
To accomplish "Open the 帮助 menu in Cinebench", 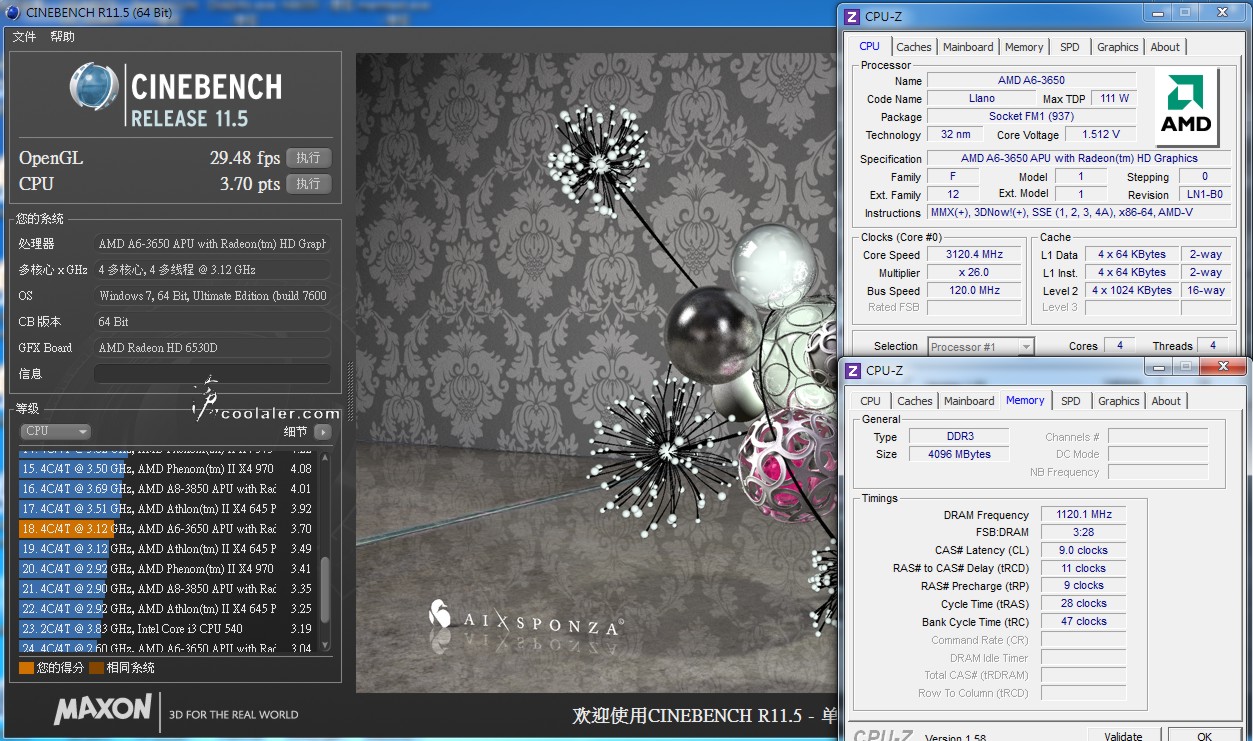I will (62, 37).
